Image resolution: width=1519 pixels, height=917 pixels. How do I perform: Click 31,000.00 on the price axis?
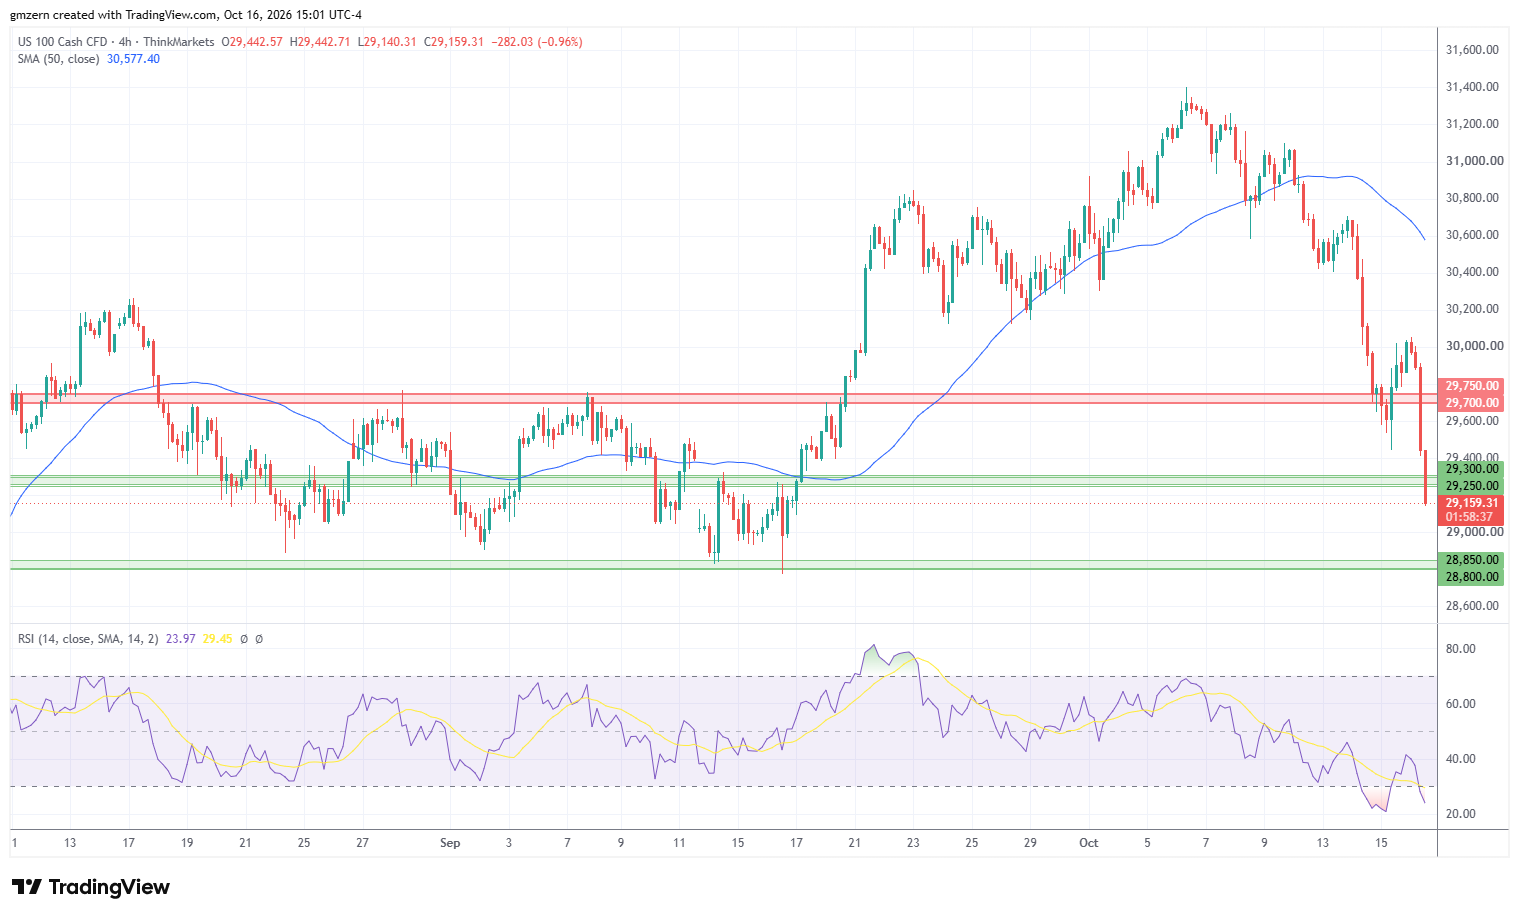[x=1474, y=161]
